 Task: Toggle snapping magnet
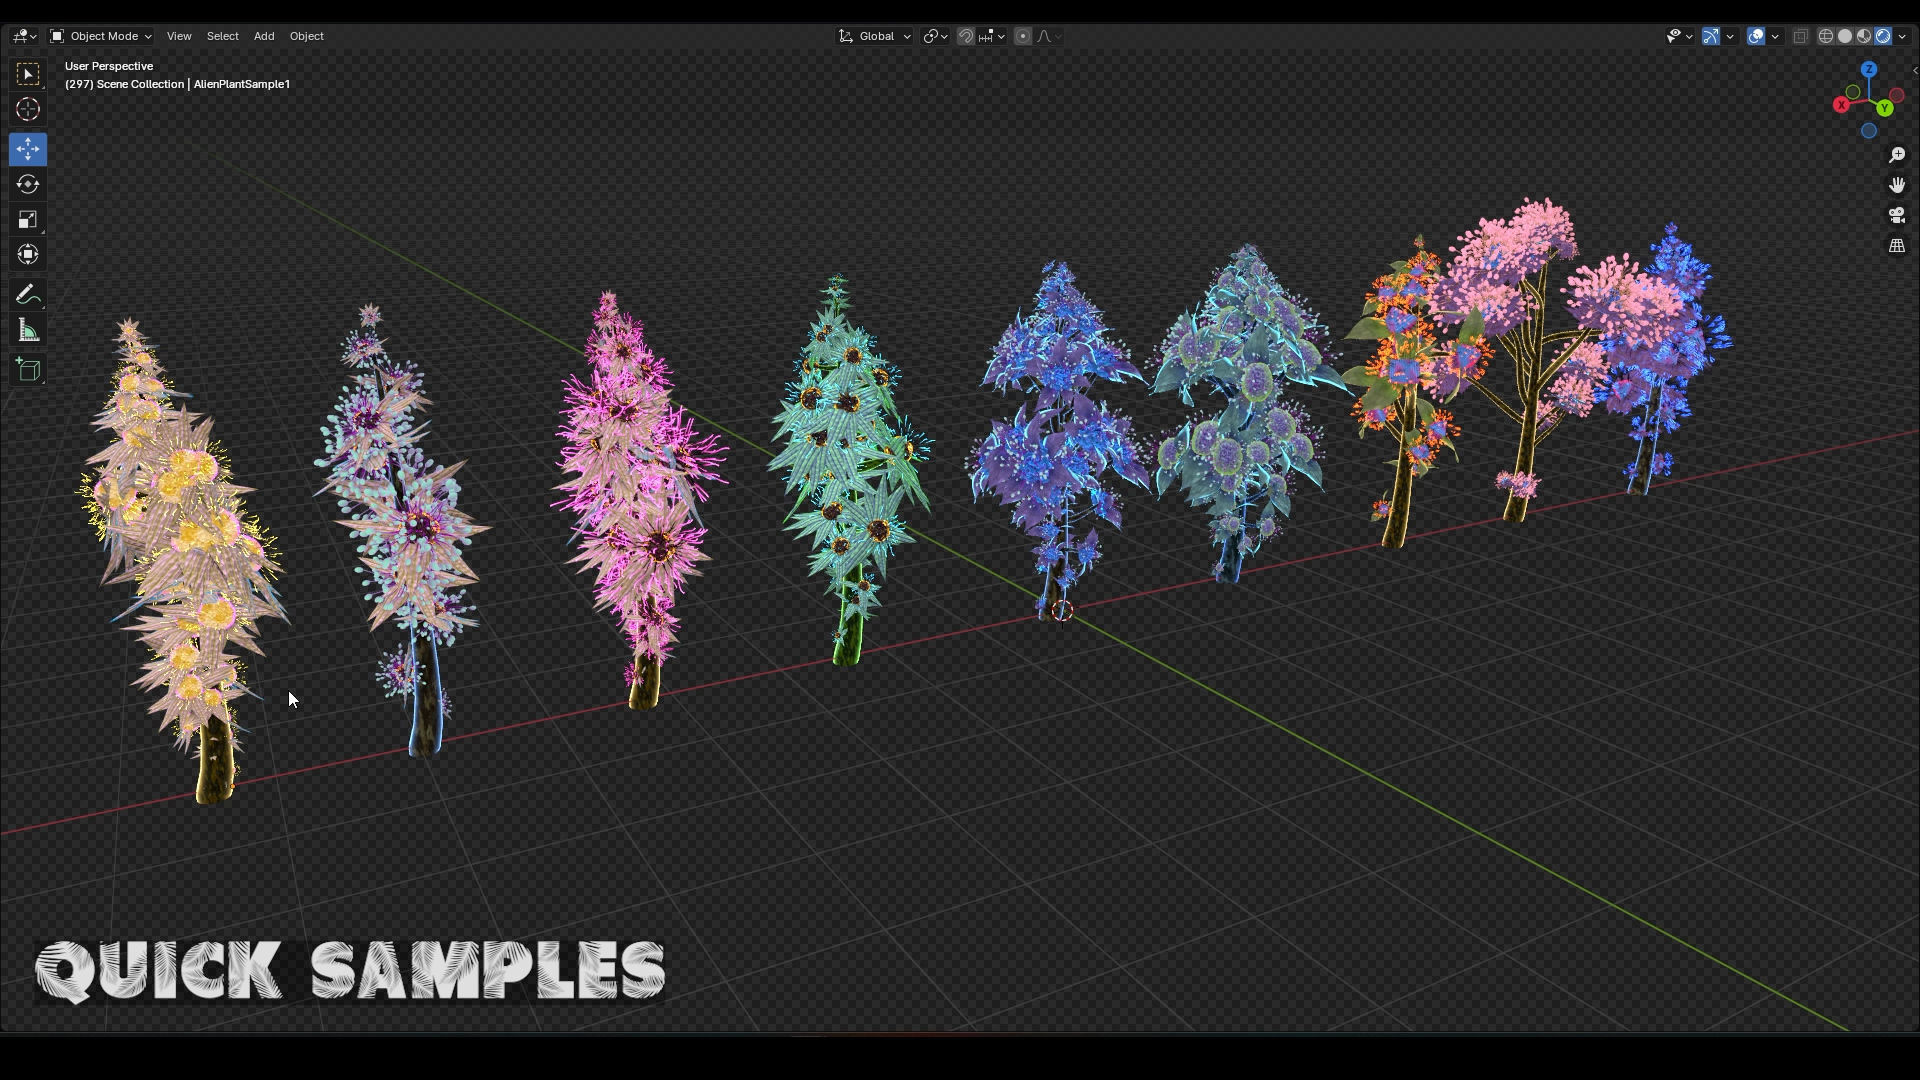click(x=966, y=36)
